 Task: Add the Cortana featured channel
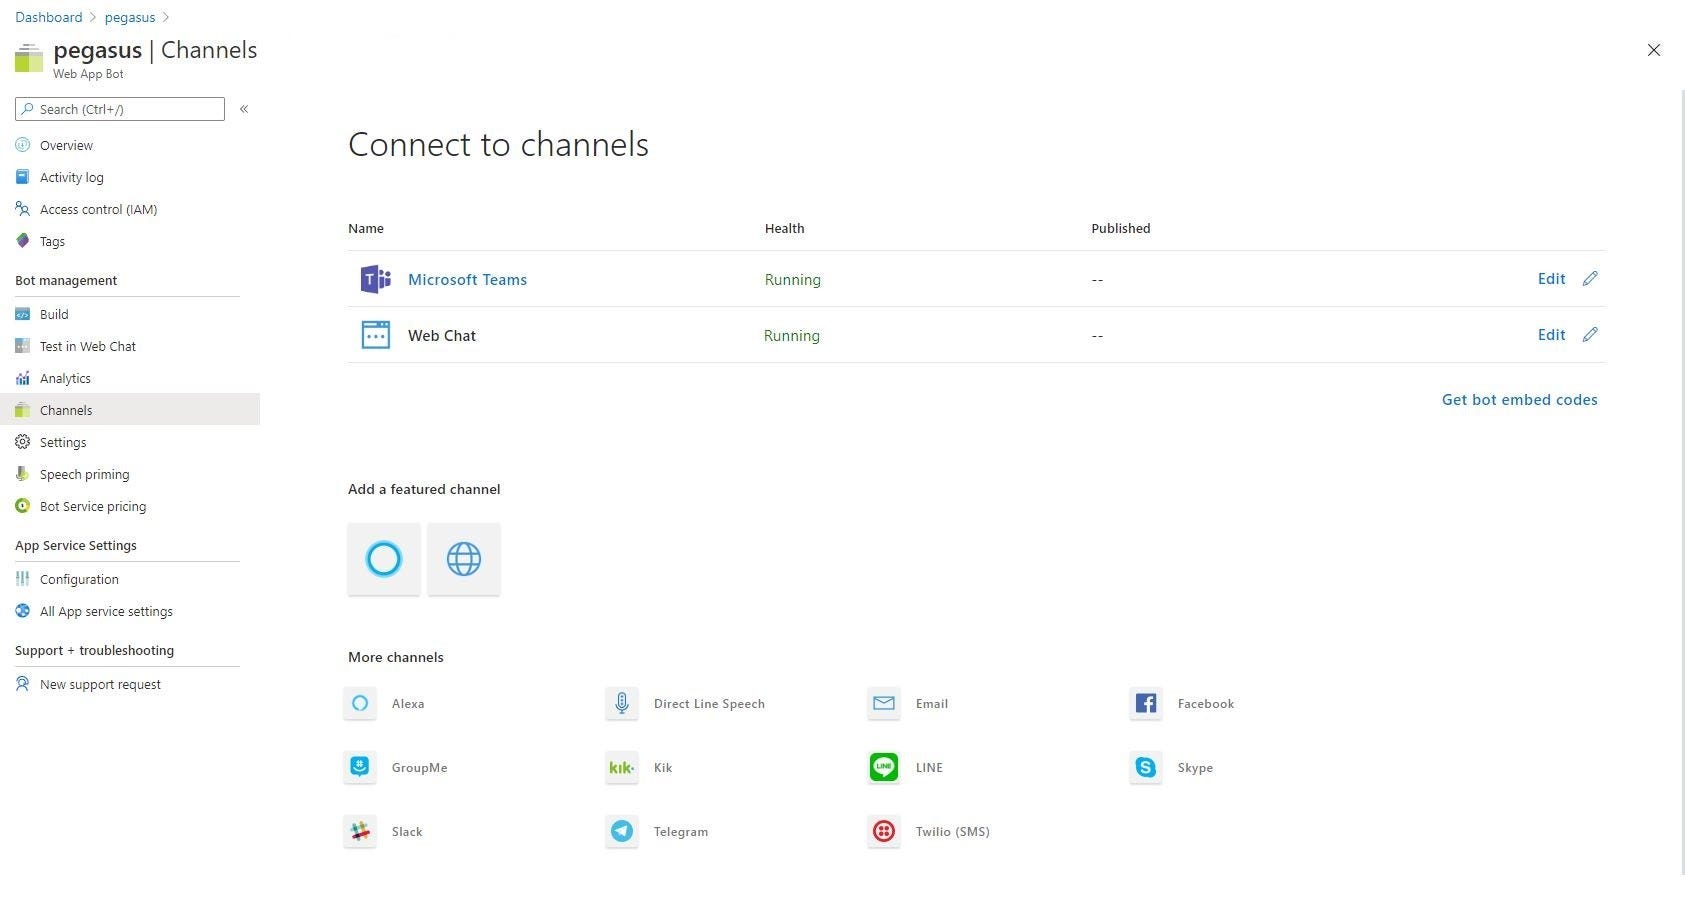[384, 559]
